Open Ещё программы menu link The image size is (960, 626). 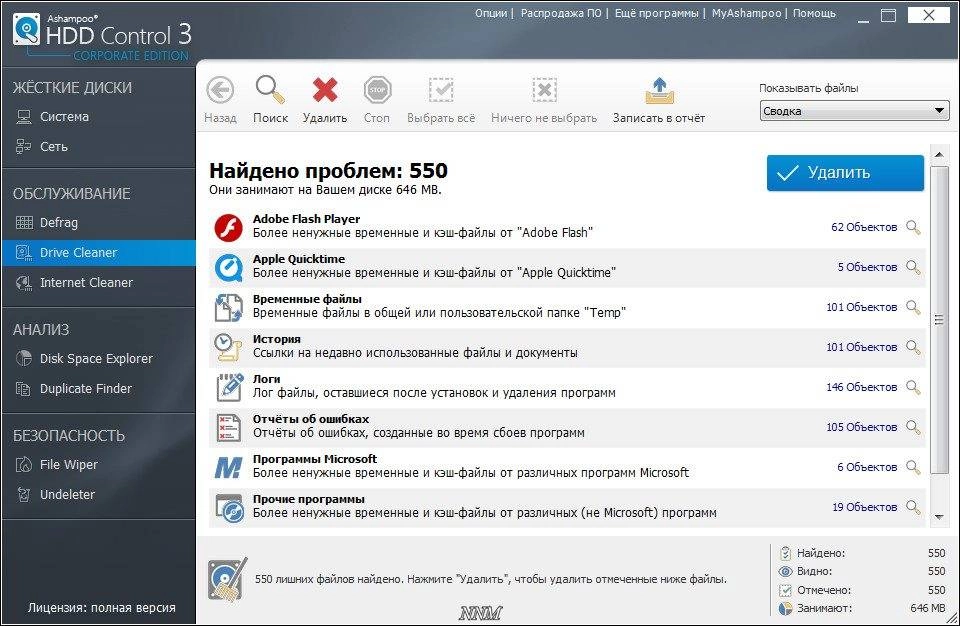[656, 13]
